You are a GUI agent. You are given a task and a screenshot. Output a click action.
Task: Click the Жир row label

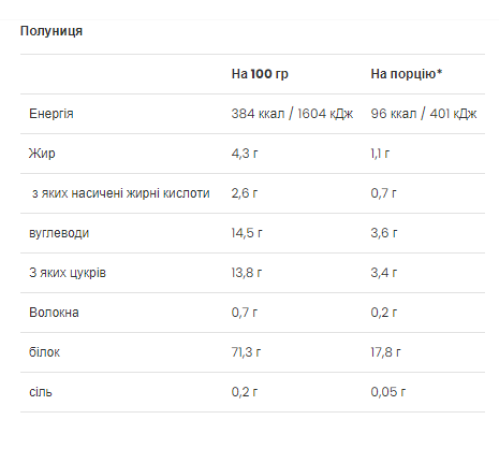coord(42,153)
